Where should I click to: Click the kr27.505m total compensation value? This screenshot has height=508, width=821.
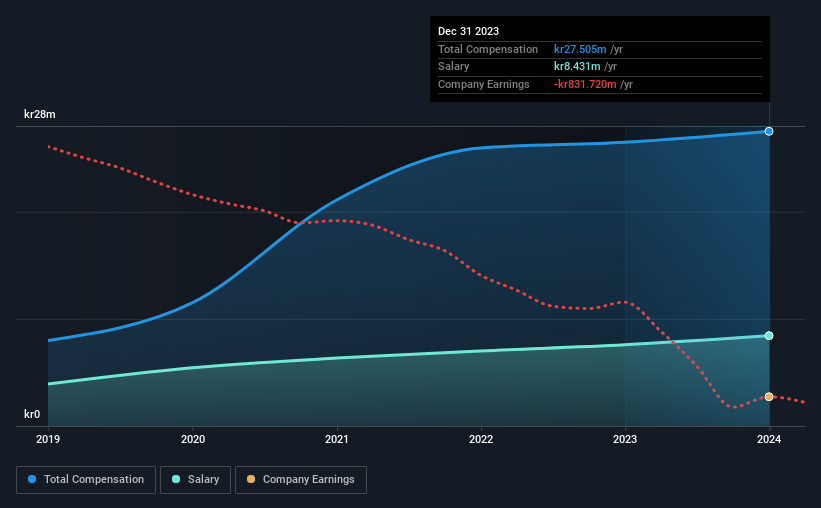[580, 49]
